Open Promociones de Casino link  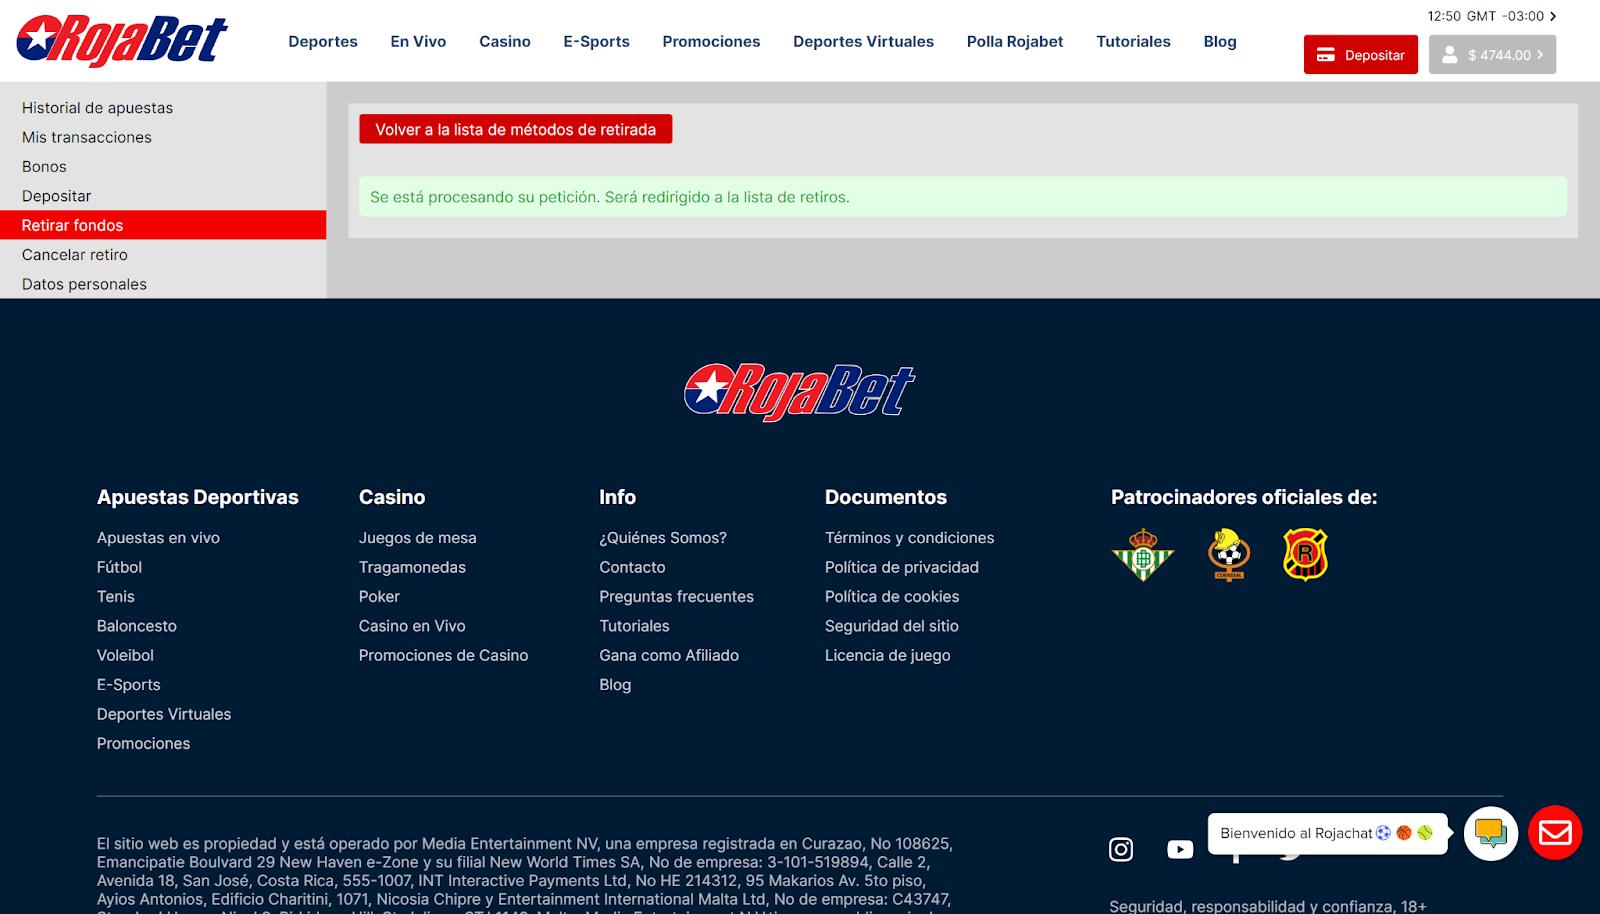443,656
